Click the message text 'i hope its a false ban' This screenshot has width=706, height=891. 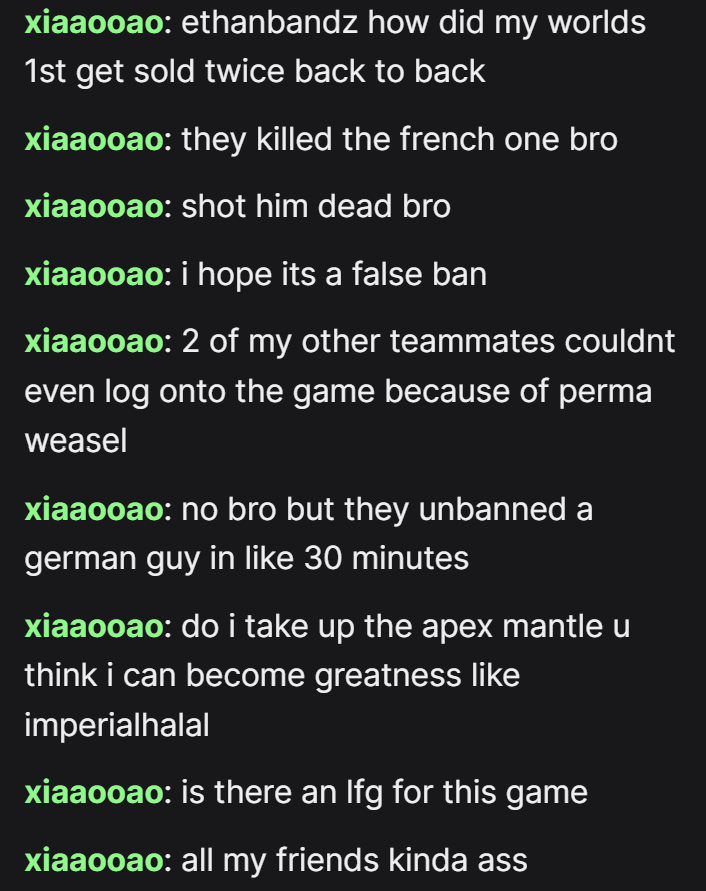pyautogui.click(x=334, y=275)
